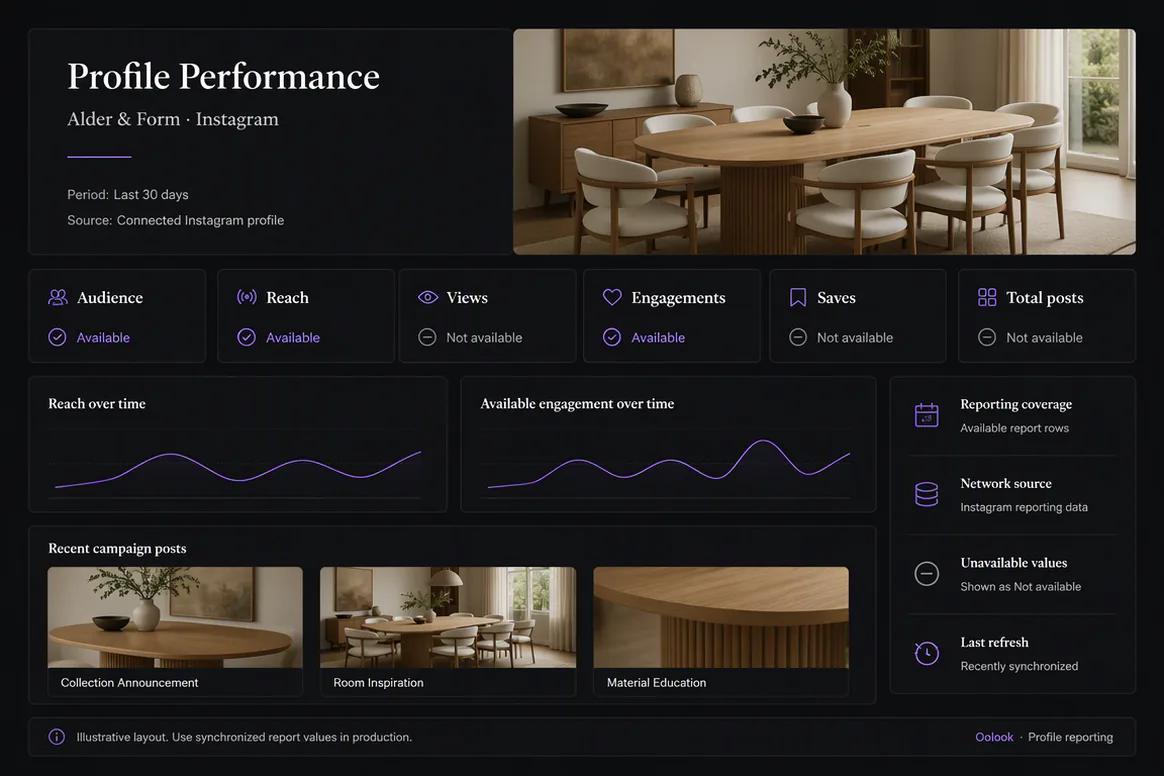This screenshot has height=776, width=1164.
Task: Click the Available report rows text
Action: (1014, 428)
